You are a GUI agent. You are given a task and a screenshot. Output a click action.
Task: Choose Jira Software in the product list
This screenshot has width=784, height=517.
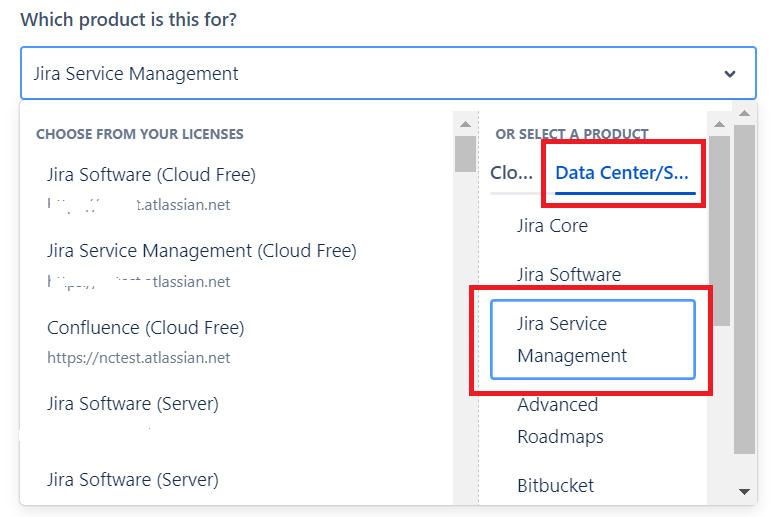(x=568, y=275)
